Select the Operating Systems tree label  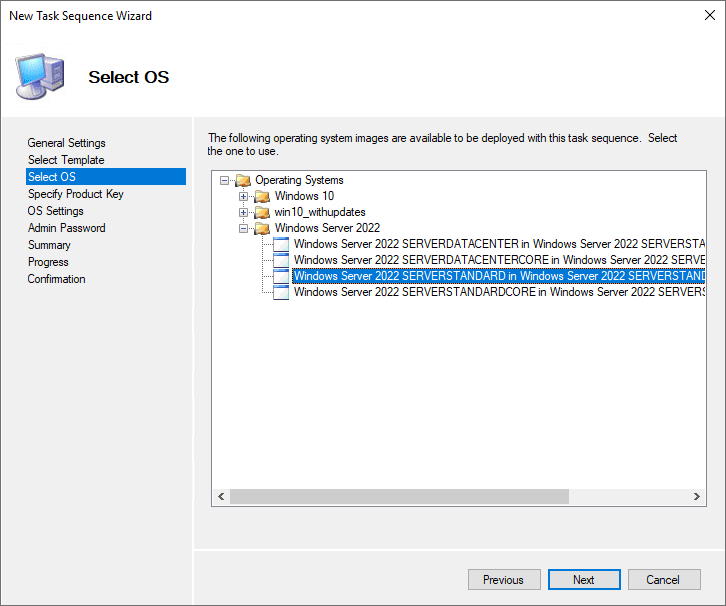click(300, 180)
